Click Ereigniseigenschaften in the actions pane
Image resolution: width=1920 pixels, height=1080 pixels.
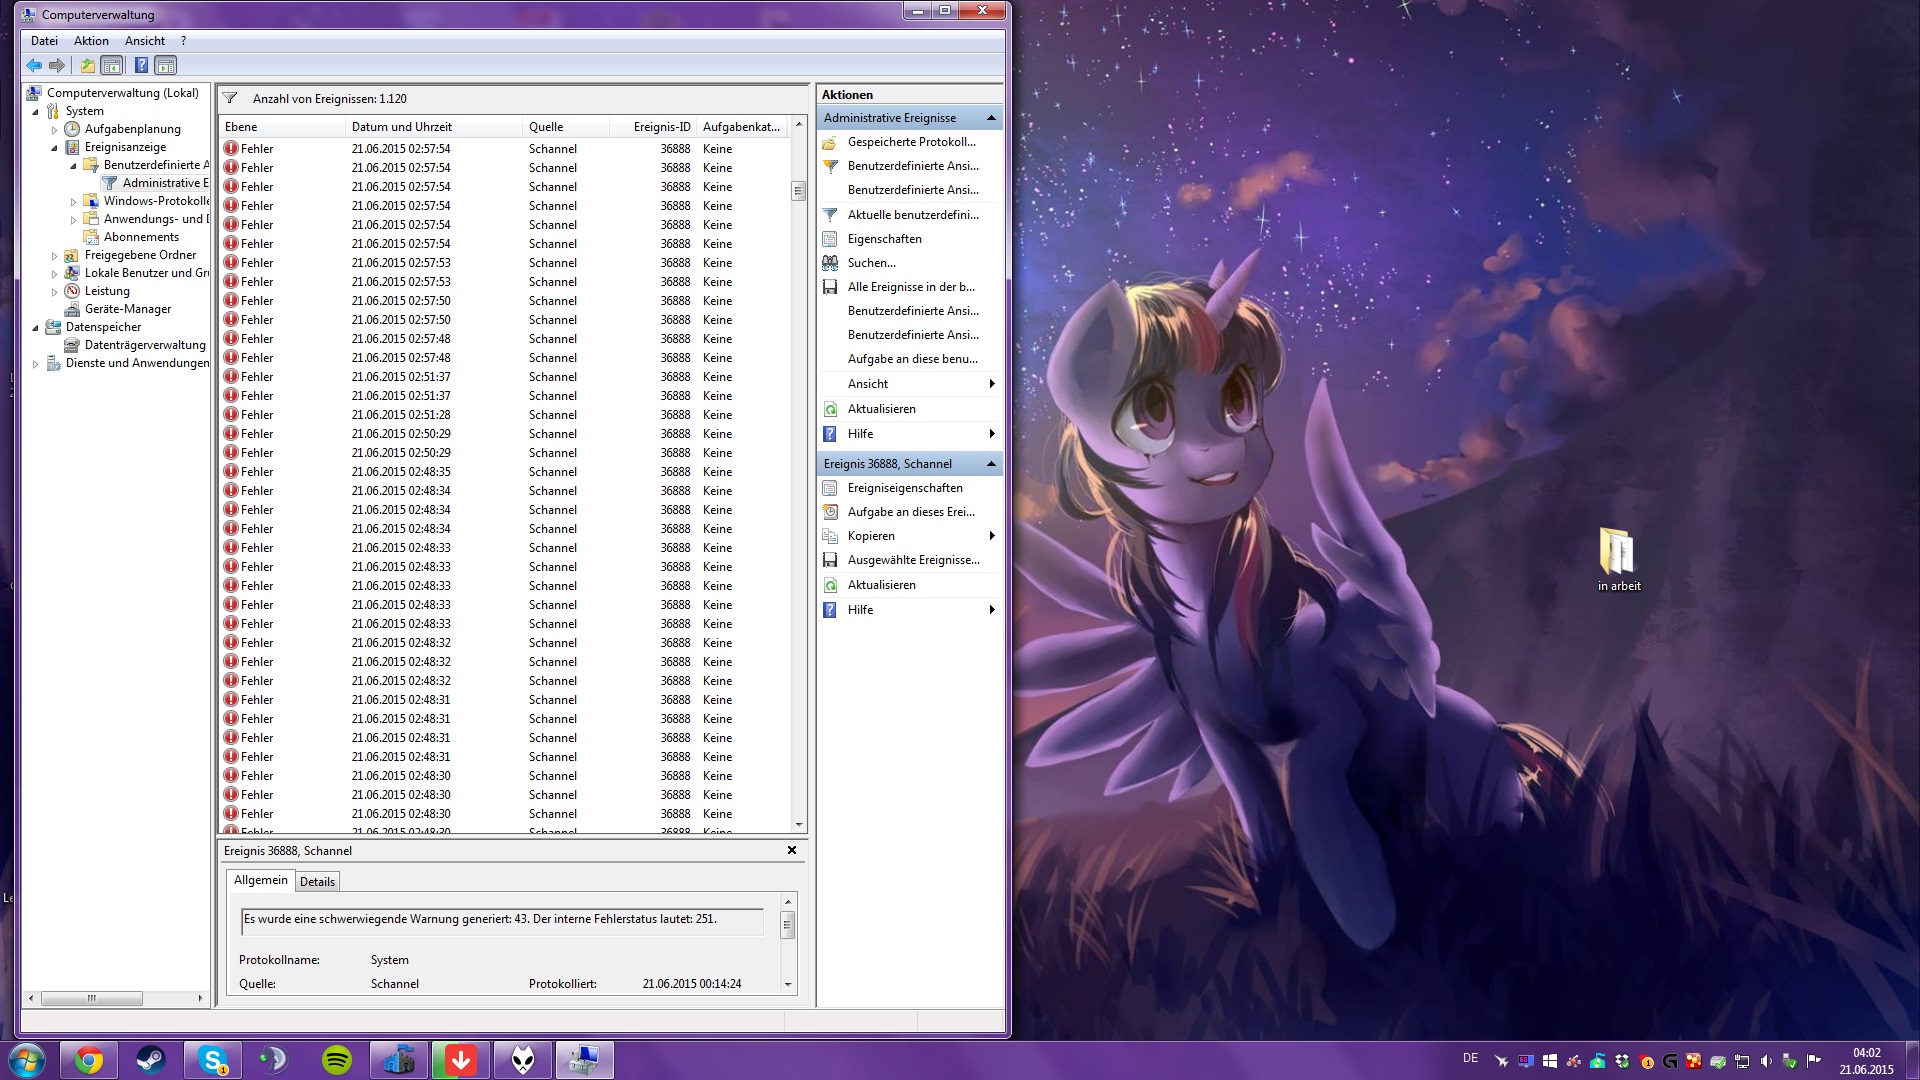[904, 488]
